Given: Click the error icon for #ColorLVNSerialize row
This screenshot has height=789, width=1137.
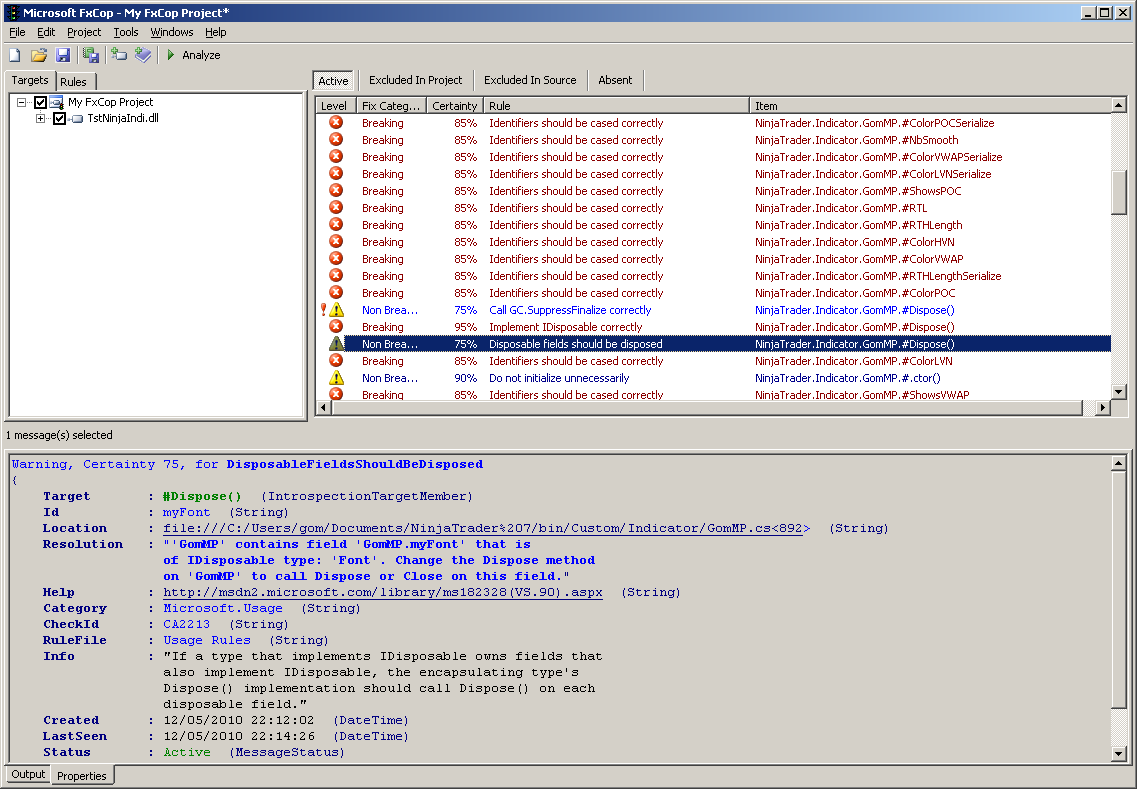Looking at the screenshot, I should click(x=336, y=173).
